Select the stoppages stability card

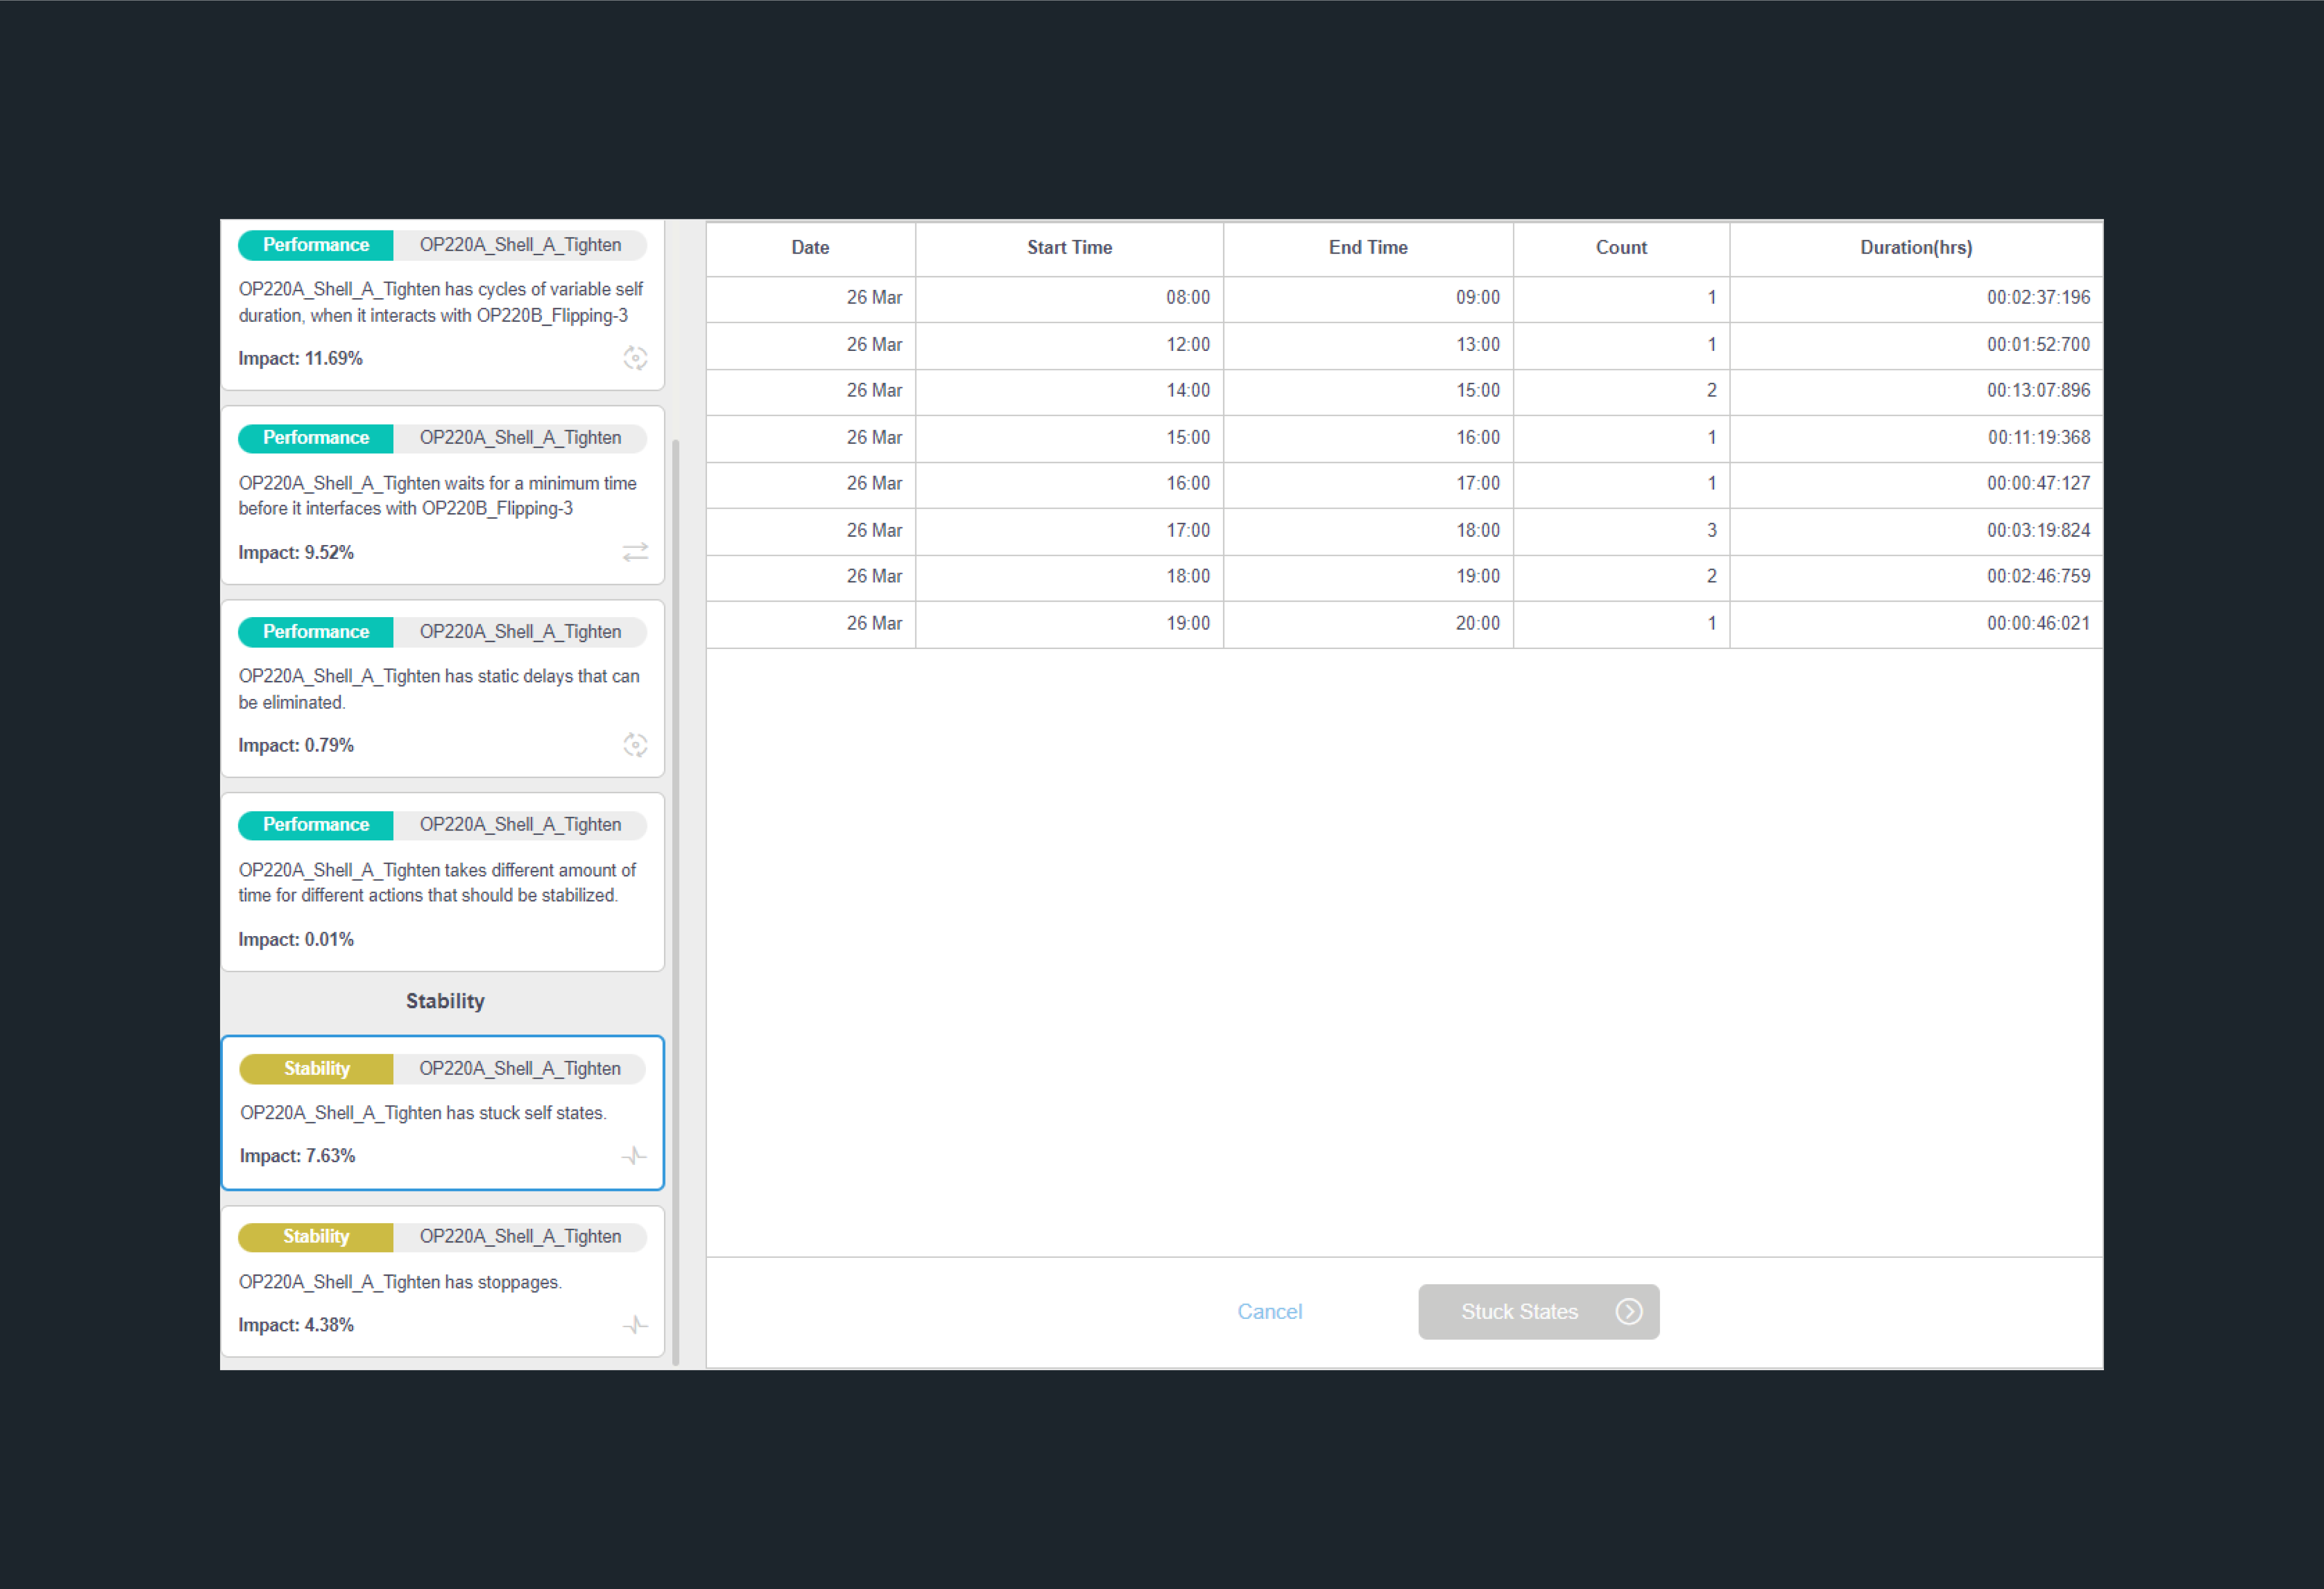[x=442, y=1281]
